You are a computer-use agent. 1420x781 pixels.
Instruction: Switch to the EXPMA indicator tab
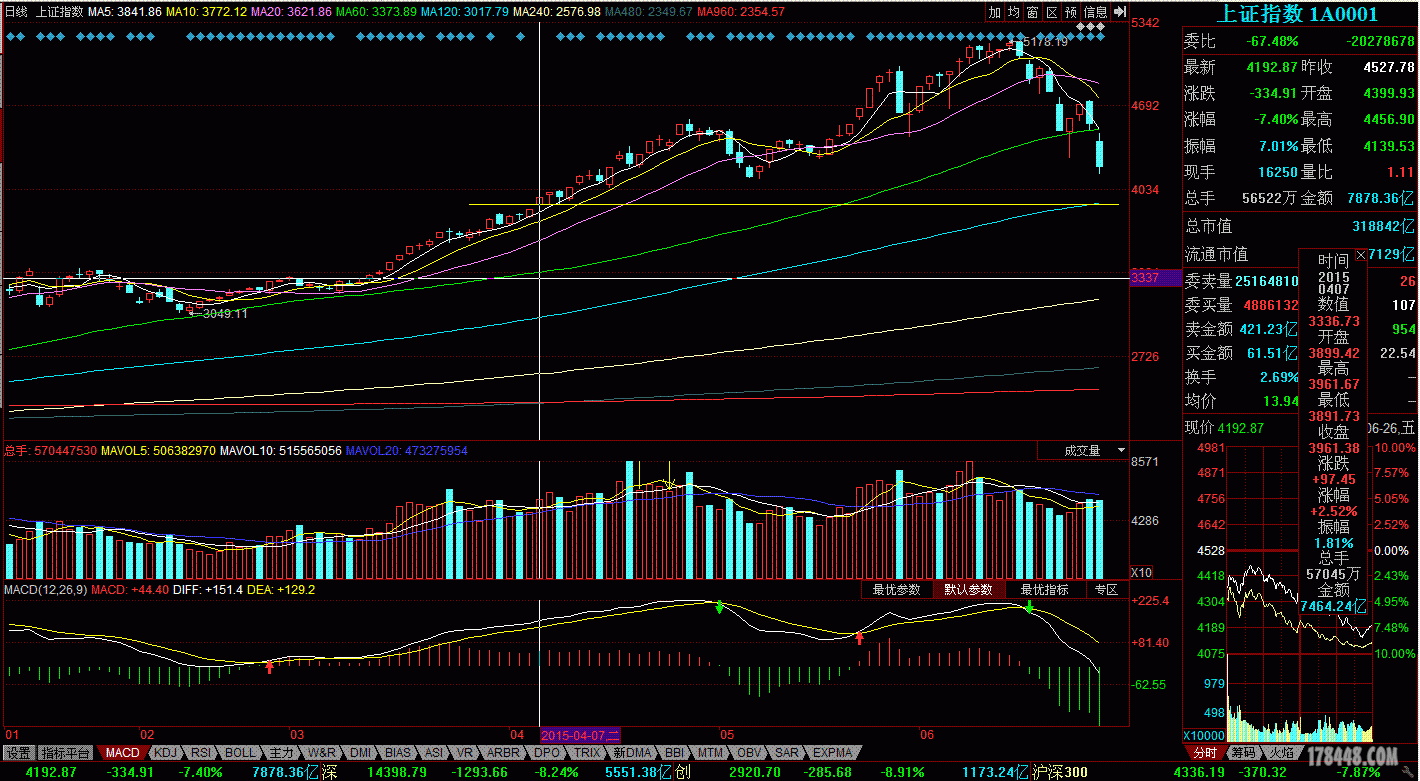click(832, 753)
